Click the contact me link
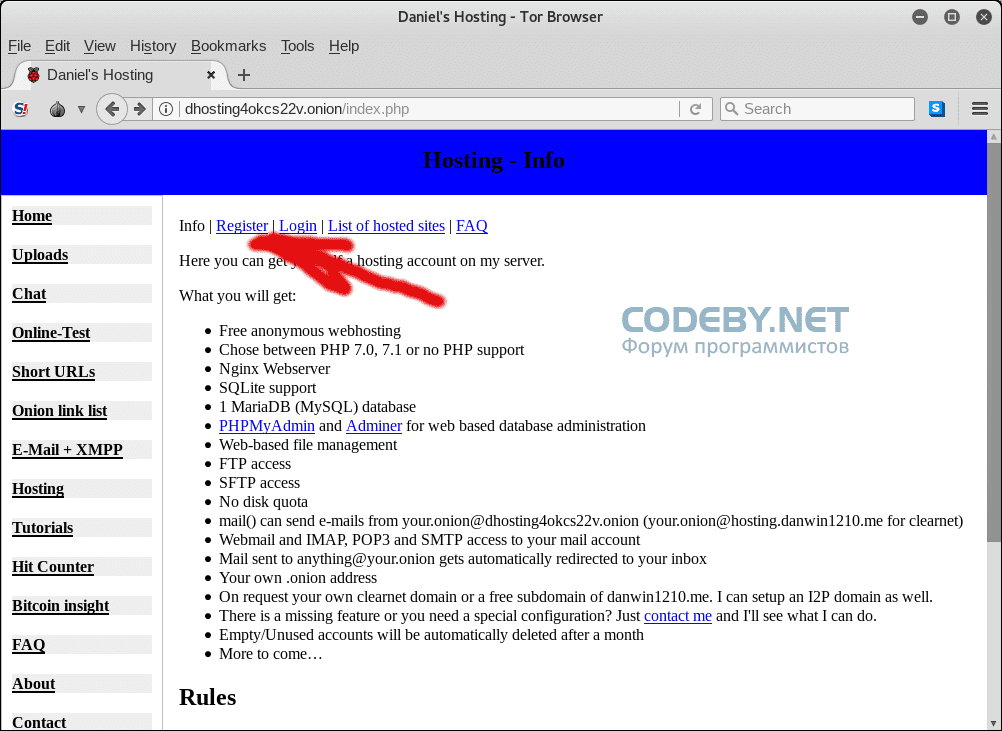 click(x=677, y=616)
